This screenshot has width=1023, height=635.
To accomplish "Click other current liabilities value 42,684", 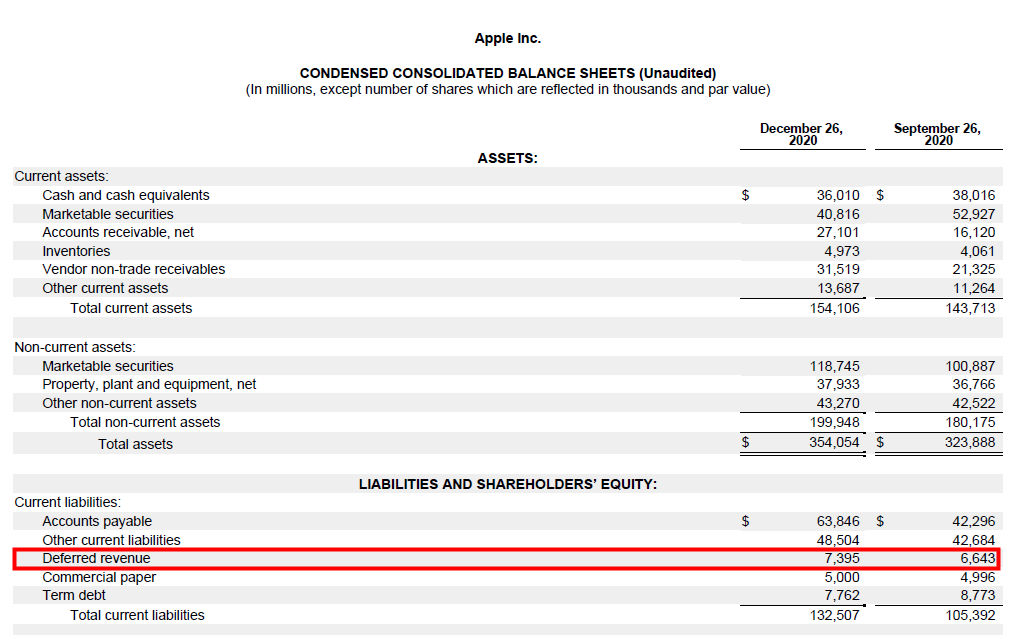I will 973,540.
